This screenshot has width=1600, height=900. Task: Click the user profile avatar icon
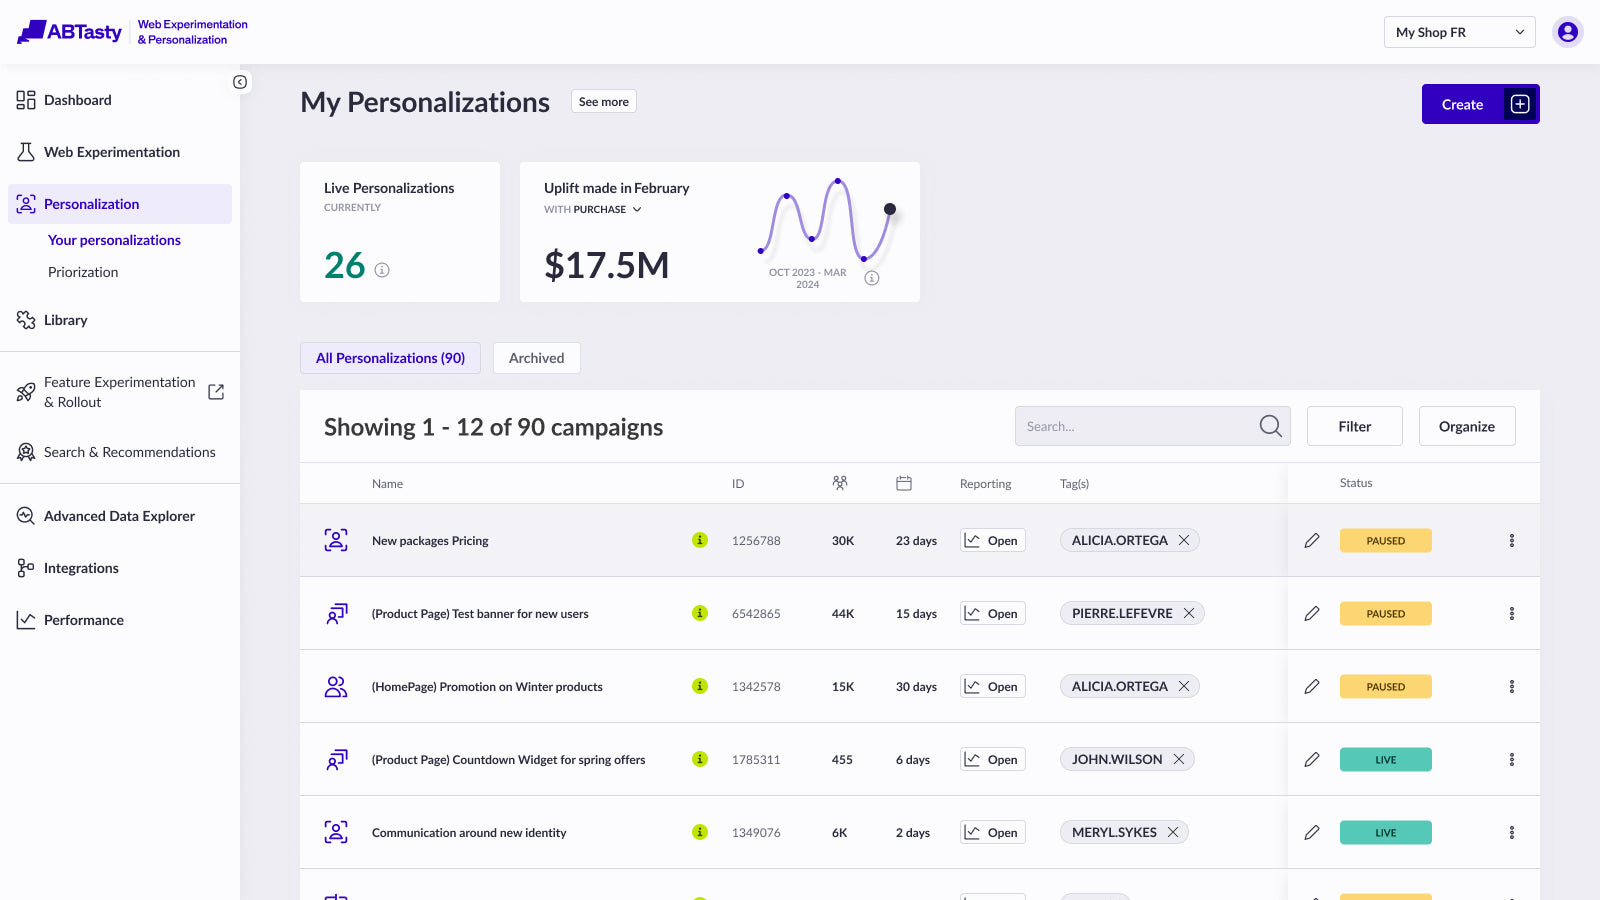tap(1568, 32)
